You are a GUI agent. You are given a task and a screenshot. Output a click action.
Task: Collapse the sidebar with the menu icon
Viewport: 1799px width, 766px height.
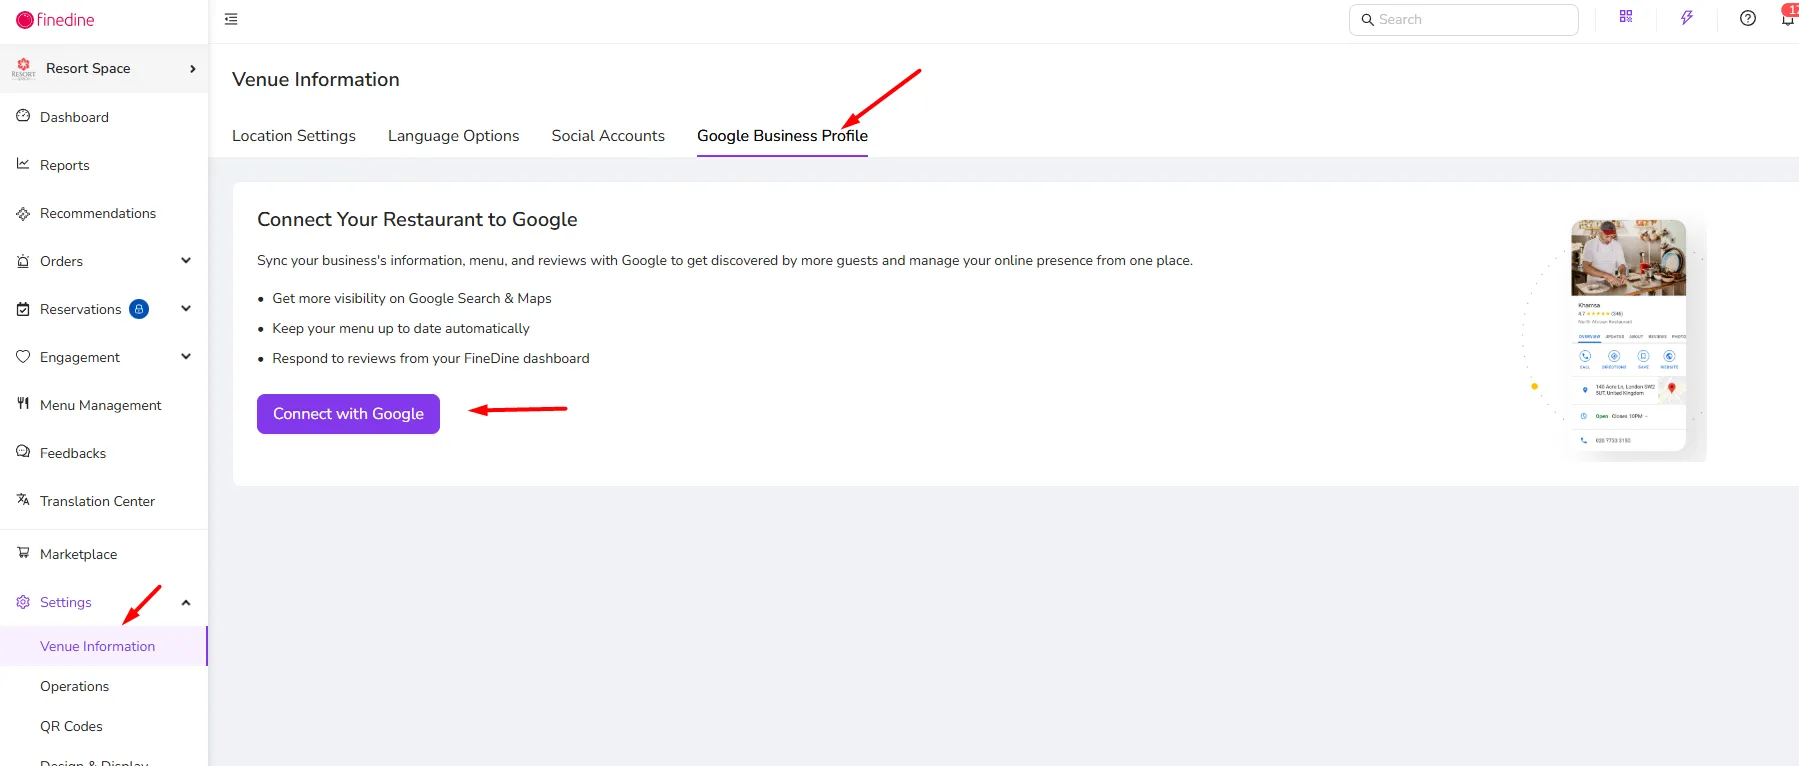tap(231, 19)
